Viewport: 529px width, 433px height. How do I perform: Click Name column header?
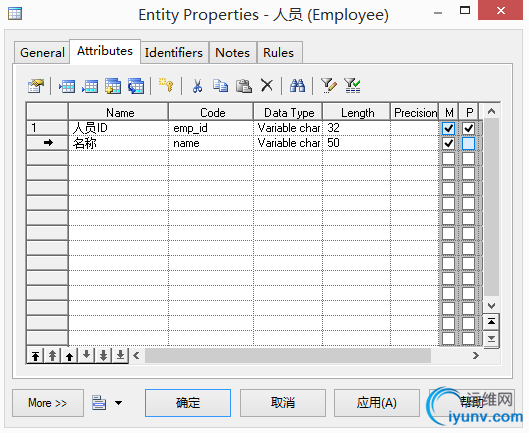click(x=118, y=112)
